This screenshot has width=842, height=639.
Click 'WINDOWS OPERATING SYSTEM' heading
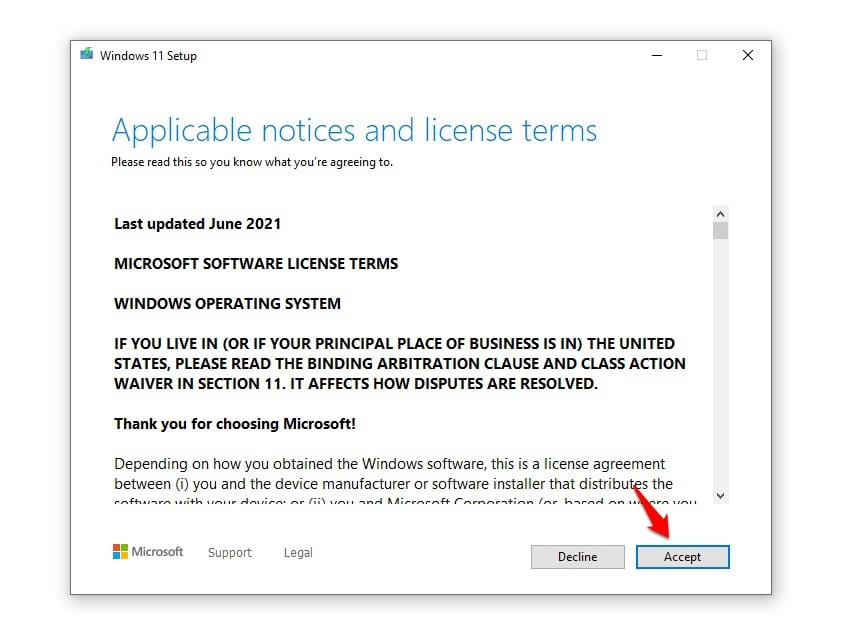click(x=227, y=303)
